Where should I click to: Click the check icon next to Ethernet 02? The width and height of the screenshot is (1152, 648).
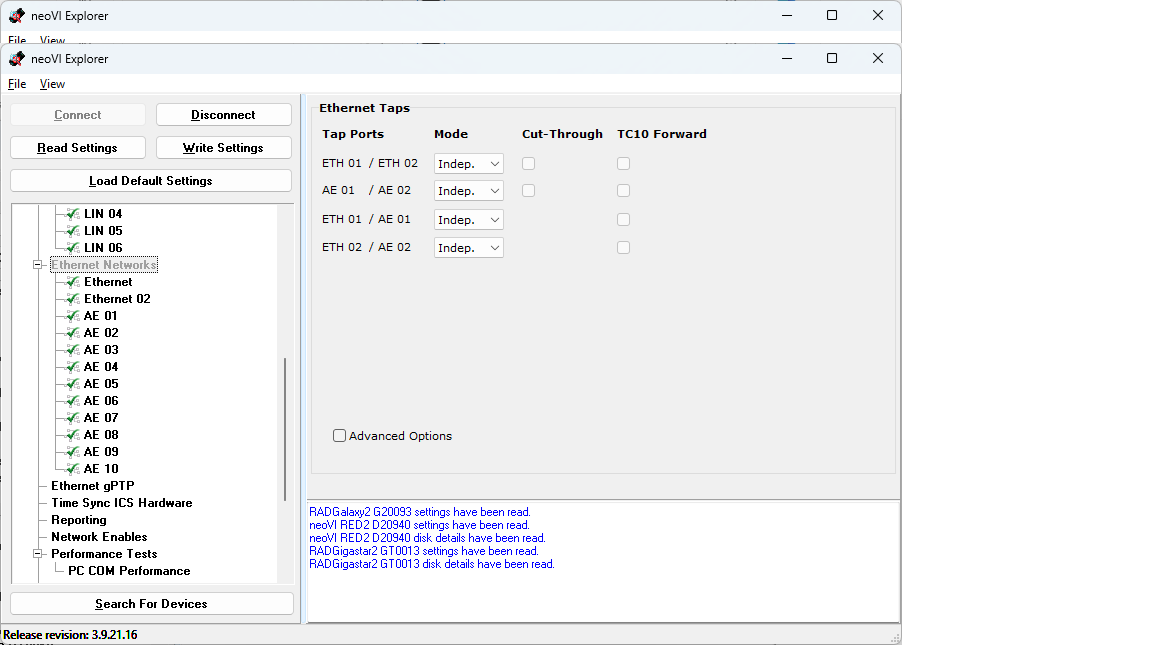pyautogui.click(x=72, y=299)
